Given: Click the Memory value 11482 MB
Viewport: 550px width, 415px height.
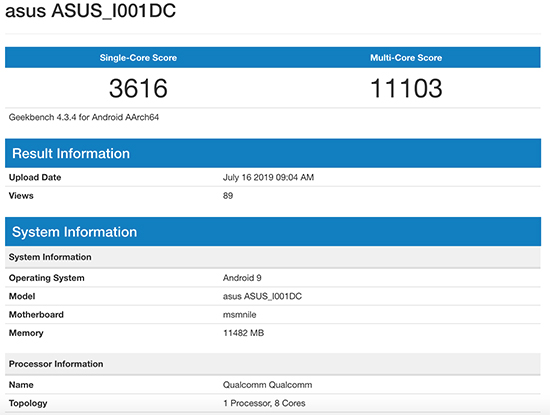Looking at the screenshot, I should (x=243, y=333).
